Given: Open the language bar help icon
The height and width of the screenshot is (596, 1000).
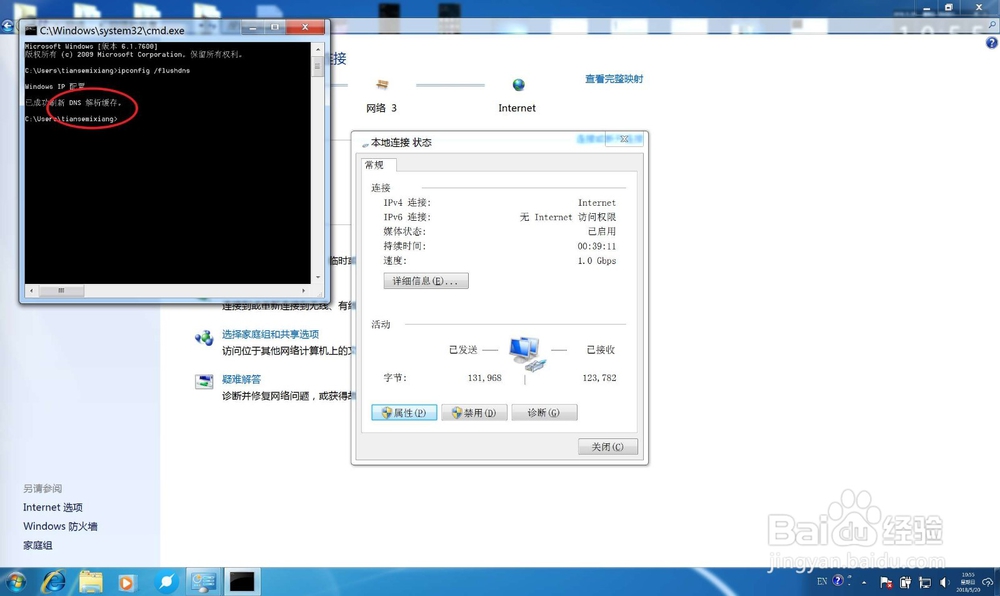Looking at the screenshot, I should pyautogui.click(x=838, y=580).
